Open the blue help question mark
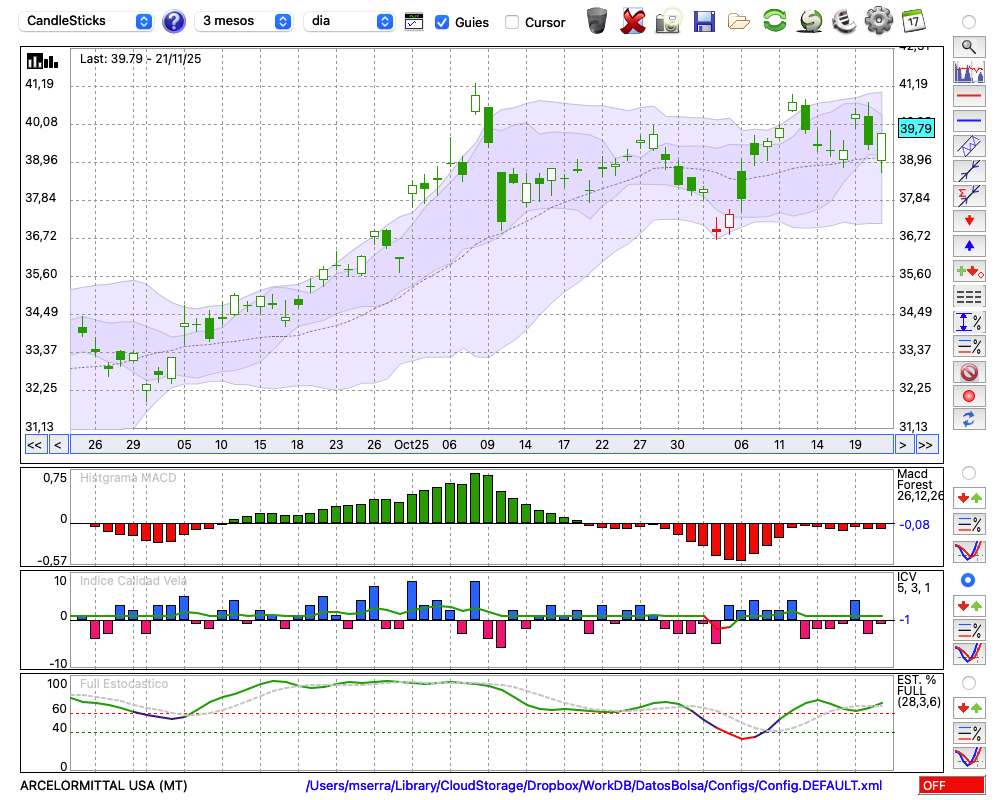 pyautogui.click(x=173, y=22)
